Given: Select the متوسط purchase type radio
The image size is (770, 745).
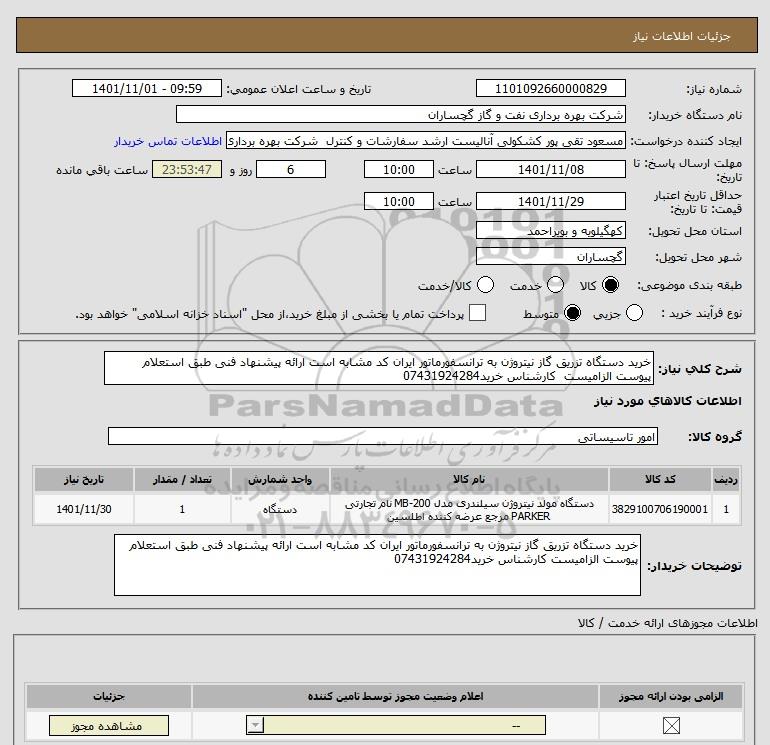Looking at the screenshot, I should tap(572, 313).
